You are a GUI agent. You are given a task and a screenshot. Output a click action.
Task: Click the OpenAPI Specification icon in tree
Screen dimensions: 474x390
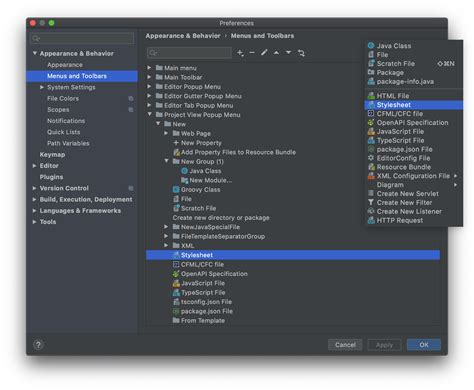[176, 274]
